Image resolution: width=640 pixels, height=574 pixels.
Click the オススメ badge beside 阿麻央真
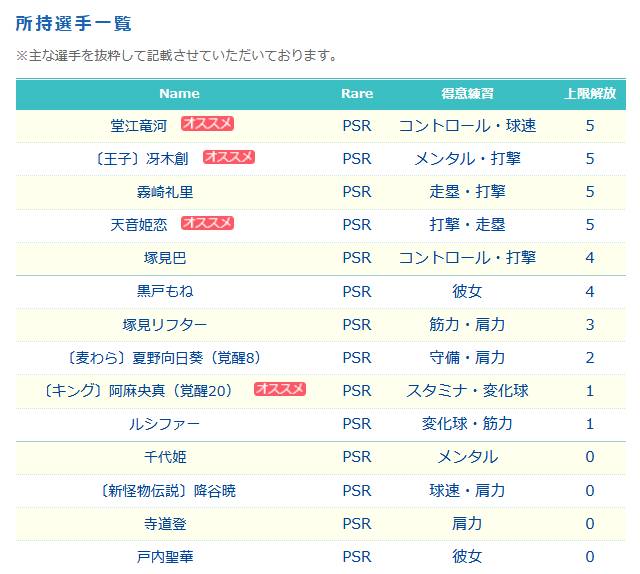pyautogui.click(x=280, y=389)
